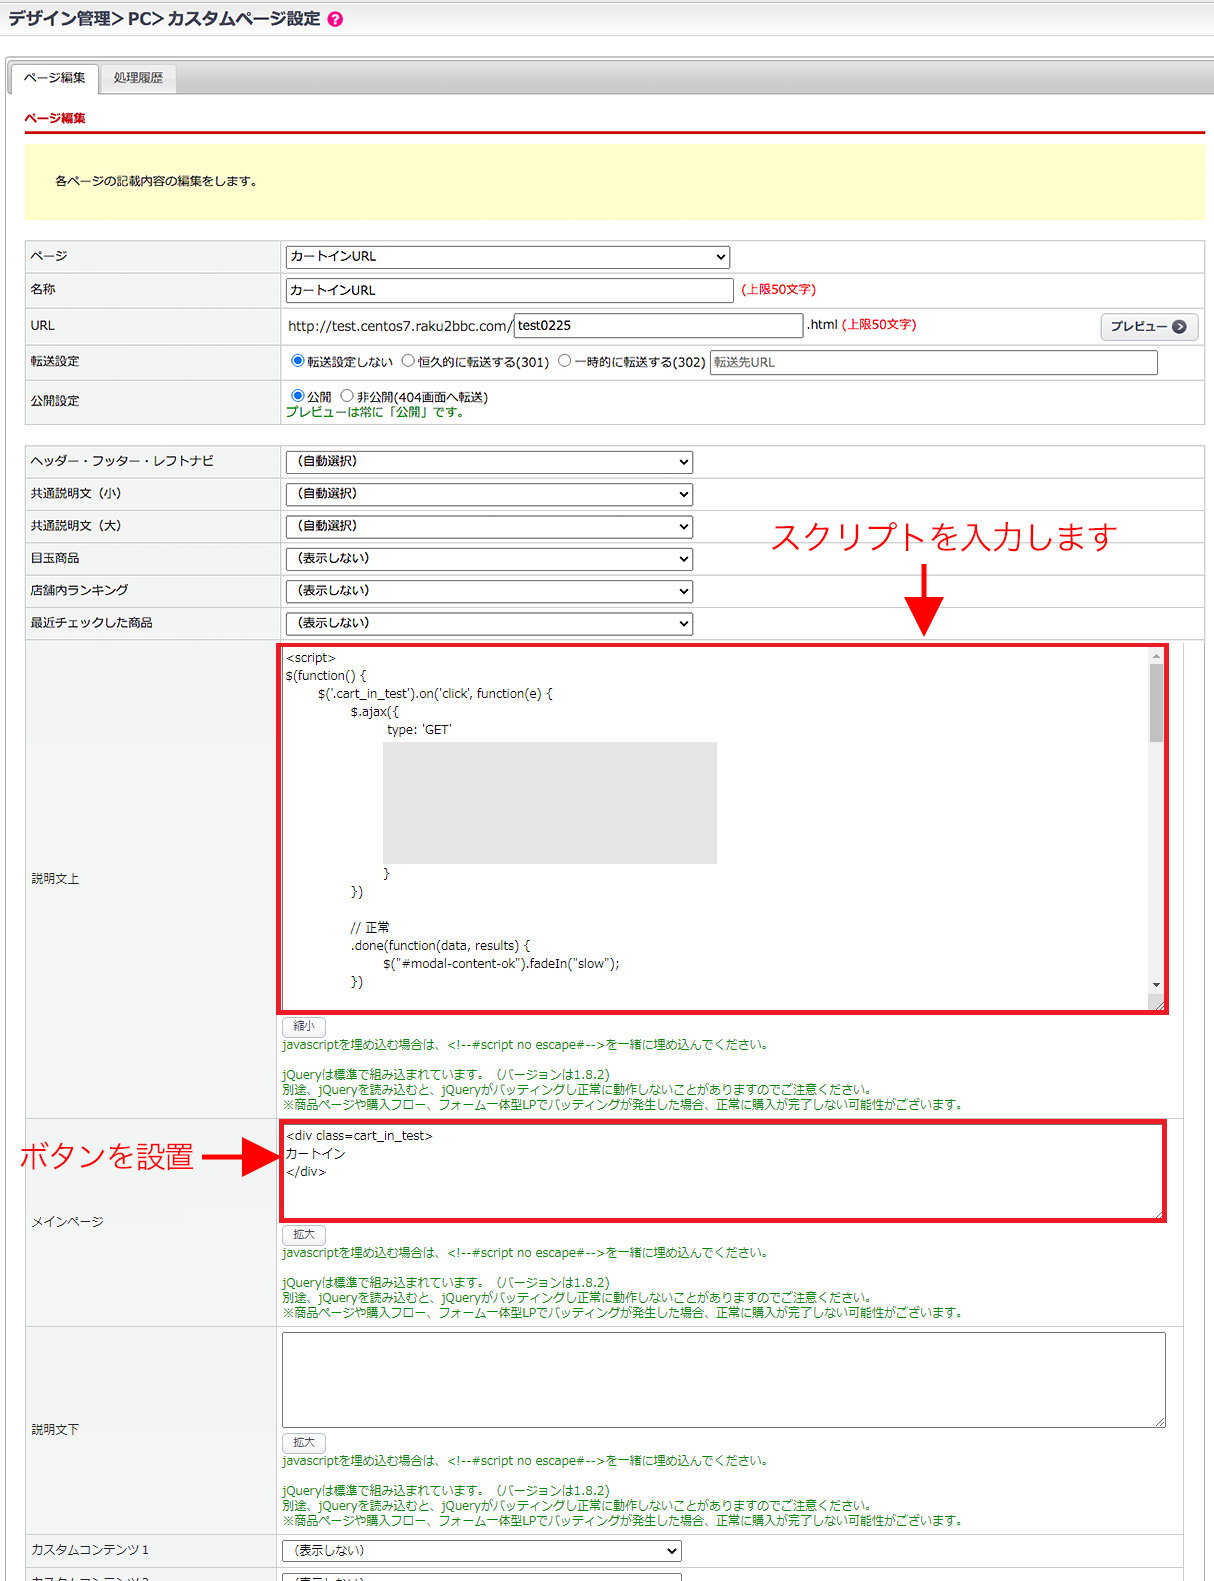Switch to the 処理履歴 tab
Screen dimensions: 1214x1581
pos(138,78)
